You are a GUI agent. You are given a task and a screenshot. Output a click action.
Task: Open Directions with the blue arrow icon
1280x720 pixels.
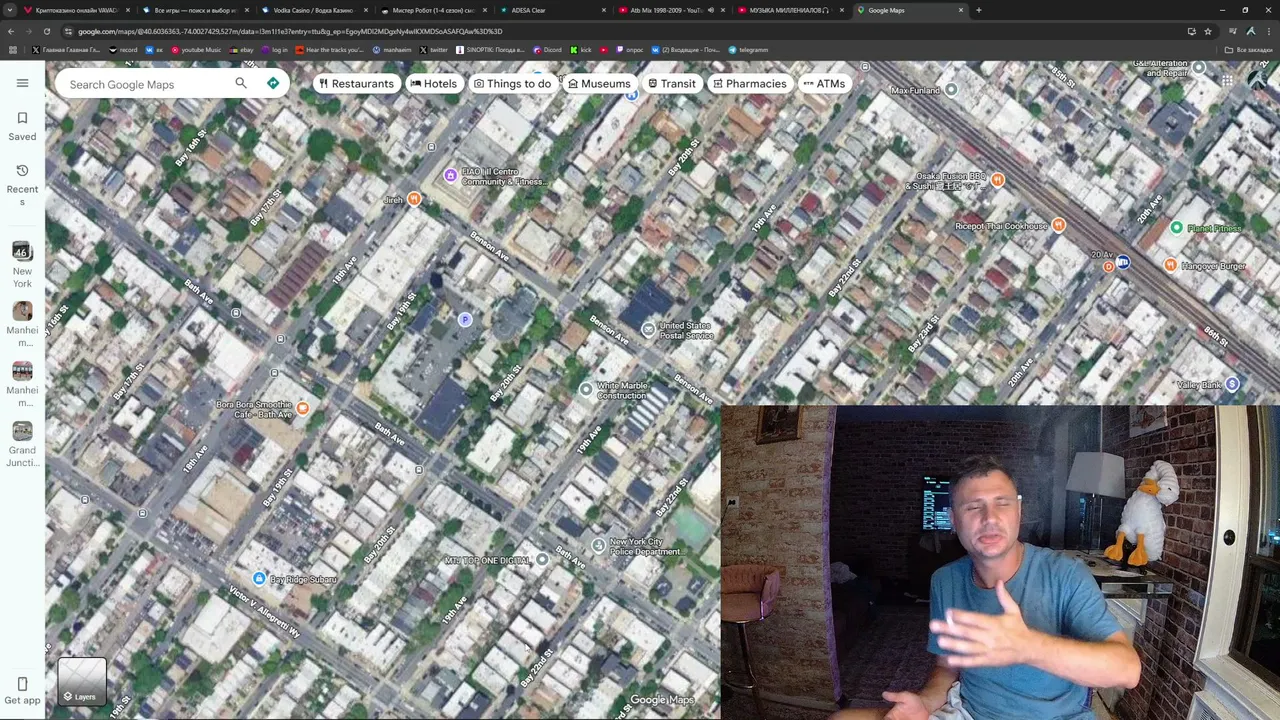coord(273,84)
